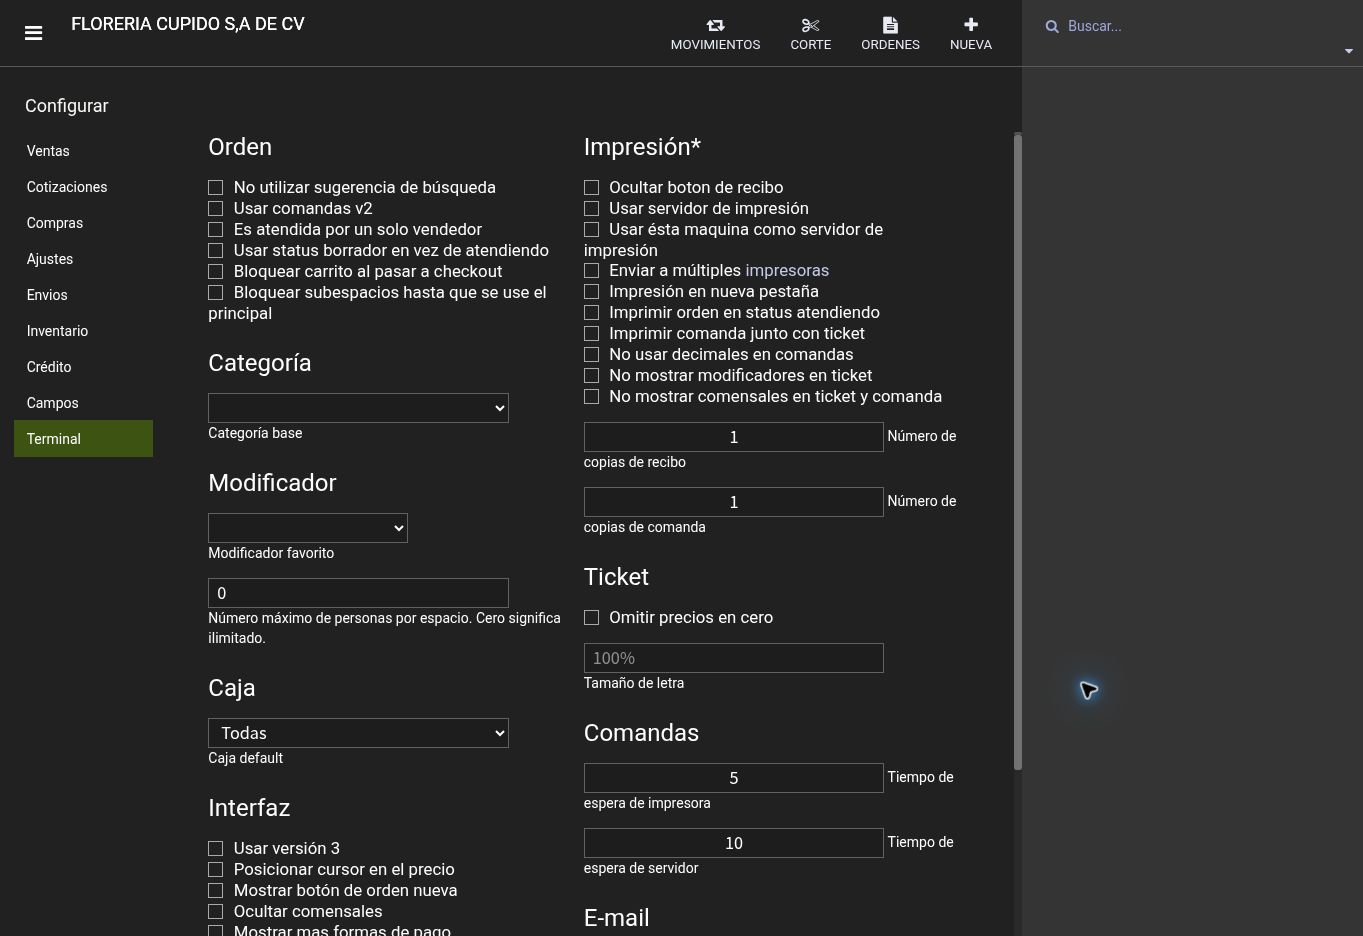Image resolution: width=1363 pixels, height=936 pixels.
Task: Toggle No usar decimales en comandas
Action: coord(592,355)
